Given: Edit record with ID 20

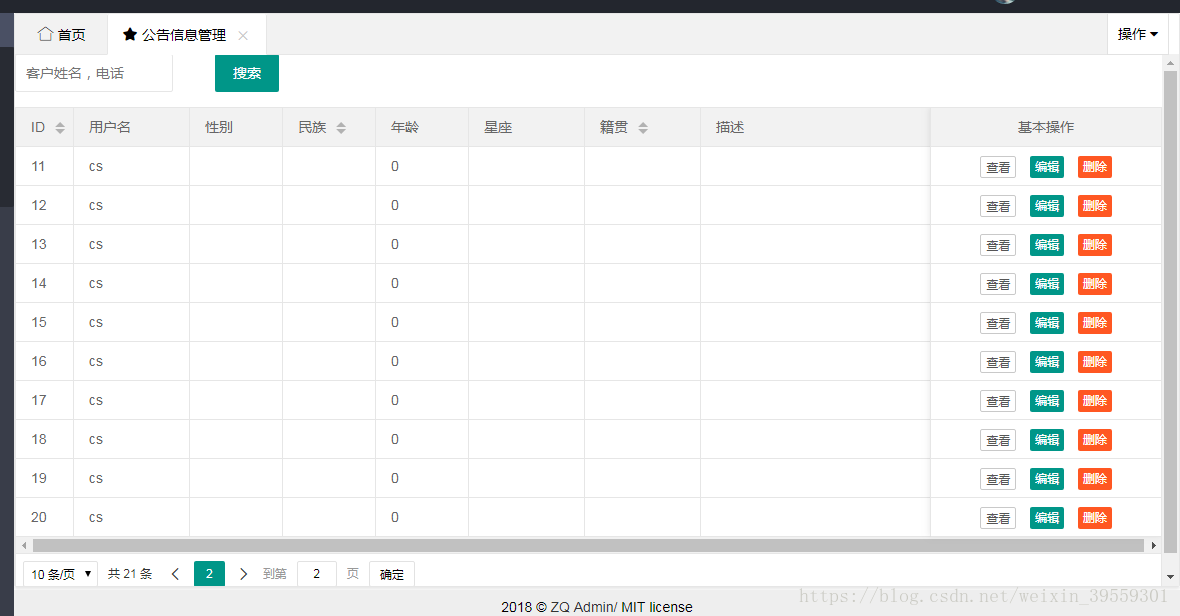Looking at the screenshot, I should [1047, 518].
